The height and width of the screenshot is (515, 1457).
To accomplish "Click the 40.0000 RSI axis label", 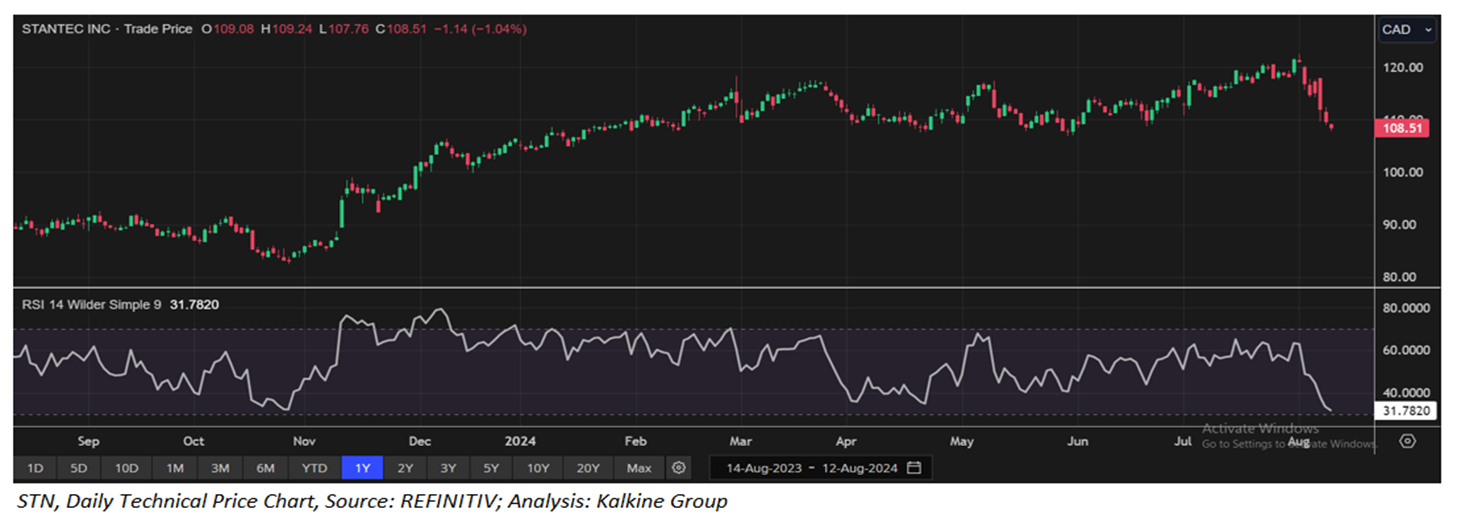I will 1408,393.
